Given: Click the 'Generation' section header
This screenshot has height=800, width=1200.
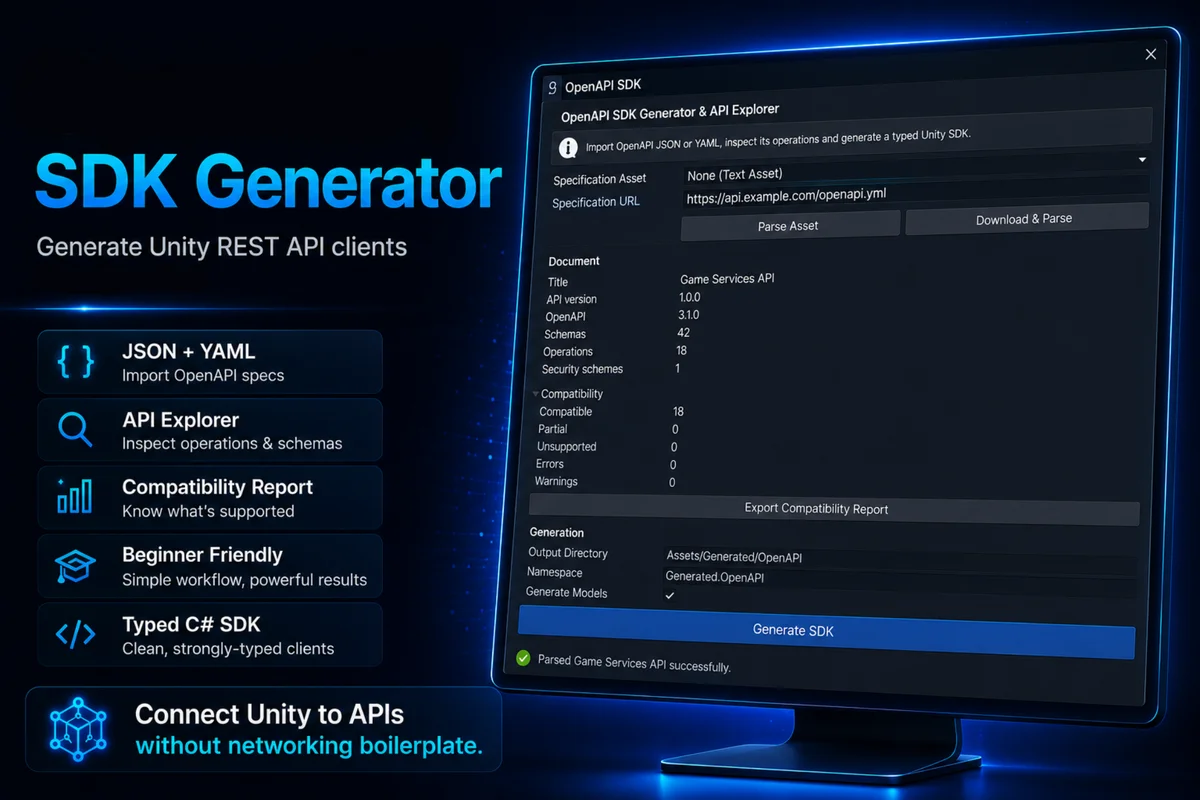Looking at the screenshot, I should 556,533.
